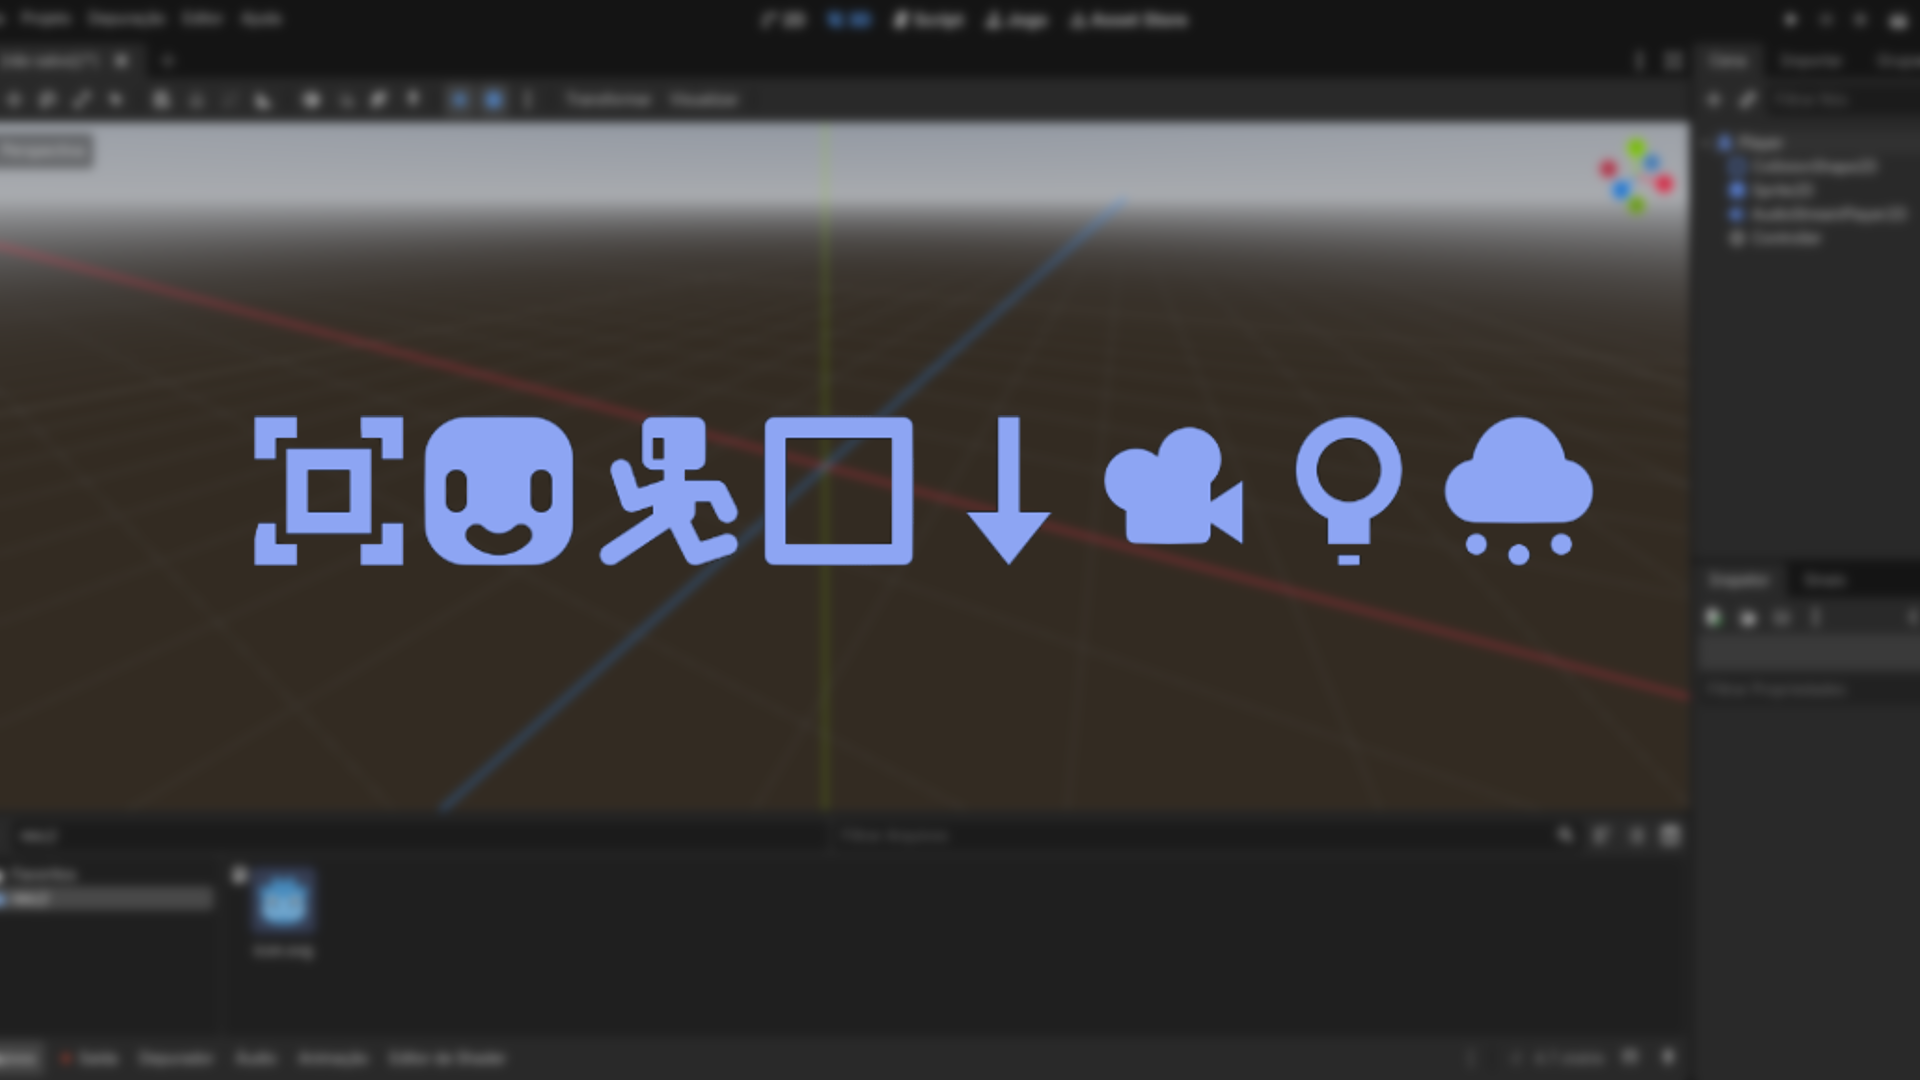Focus the filter properties field
Viewport: 1920px width, 1080px height.
(x=1810, y=690)
